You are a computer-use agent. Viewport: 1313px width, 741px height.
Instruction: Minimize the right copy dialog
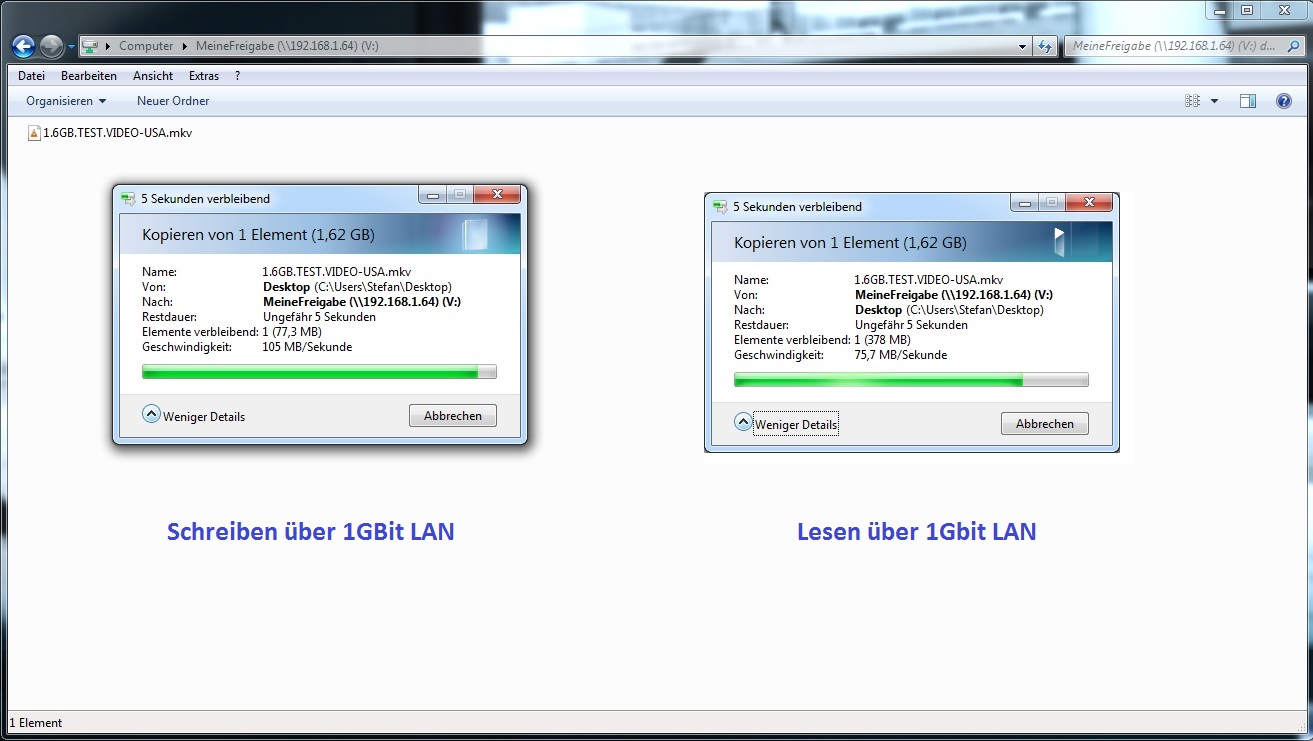click(1024, 203)
